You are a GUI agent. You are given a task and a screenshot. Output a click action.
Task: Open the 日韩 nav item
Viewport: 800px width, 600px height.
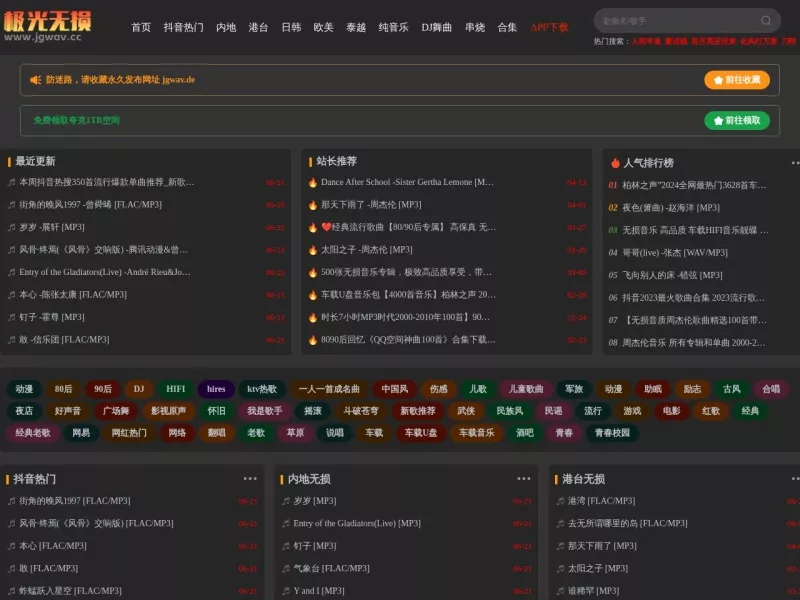tap(291, 27)
